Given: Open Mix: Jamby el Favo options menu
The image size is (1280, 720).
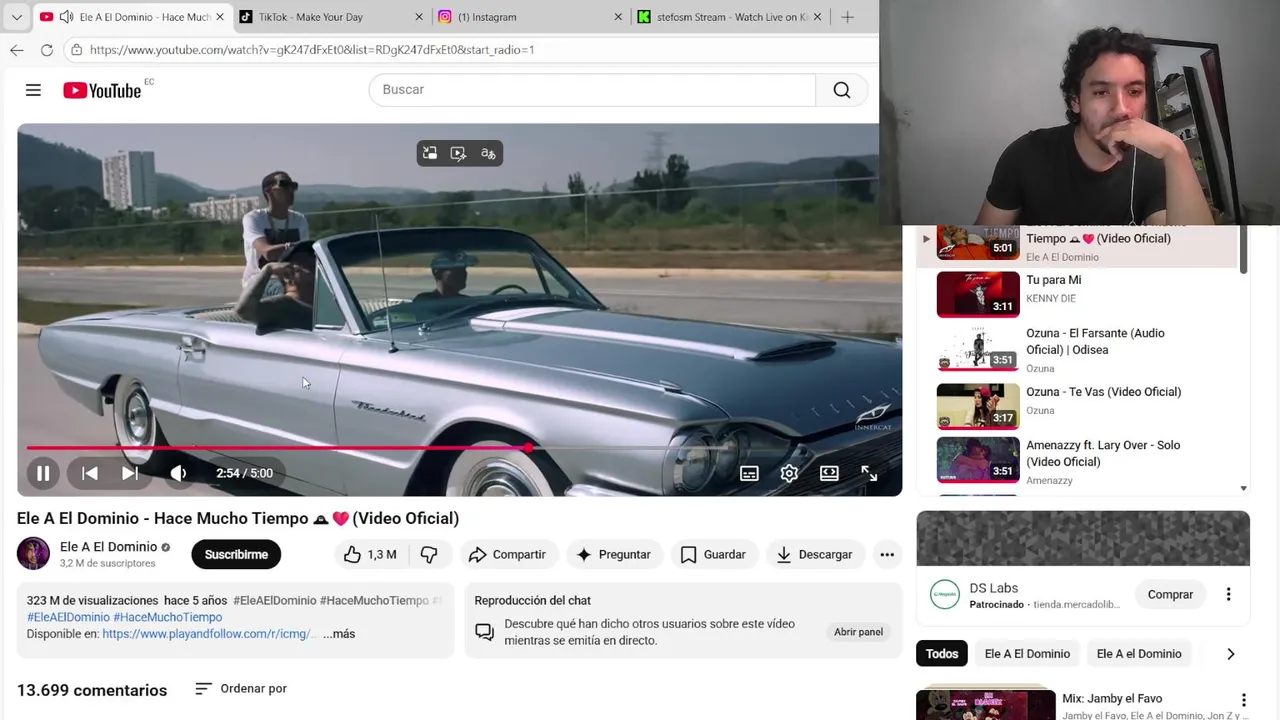Looking at the screenshot, I should 1243,700.
